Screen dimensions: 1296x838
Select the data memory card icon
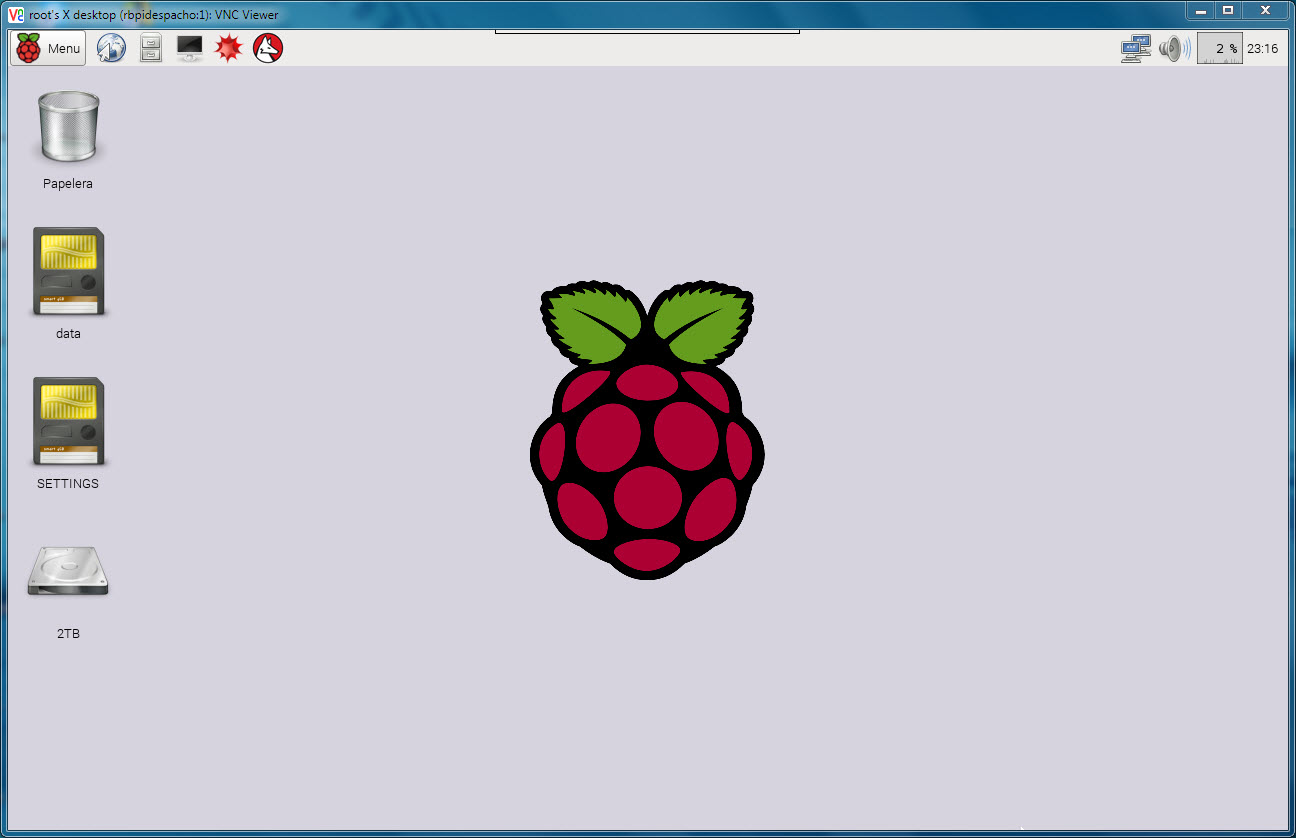68,272
